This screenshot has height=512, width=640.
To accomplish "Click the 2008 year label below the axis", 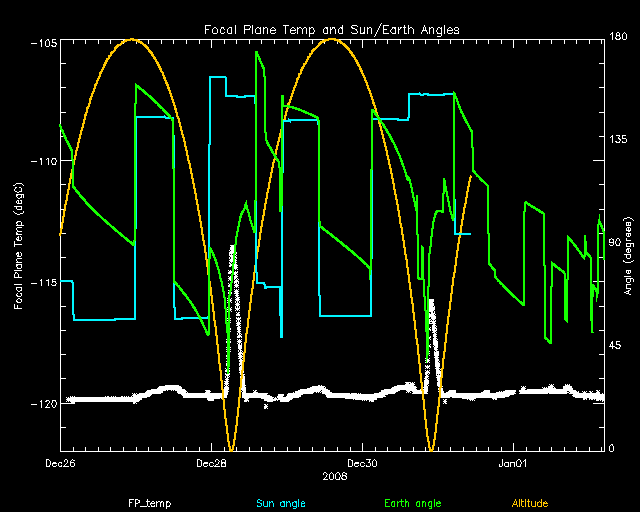I will click(x=335, y=477).
